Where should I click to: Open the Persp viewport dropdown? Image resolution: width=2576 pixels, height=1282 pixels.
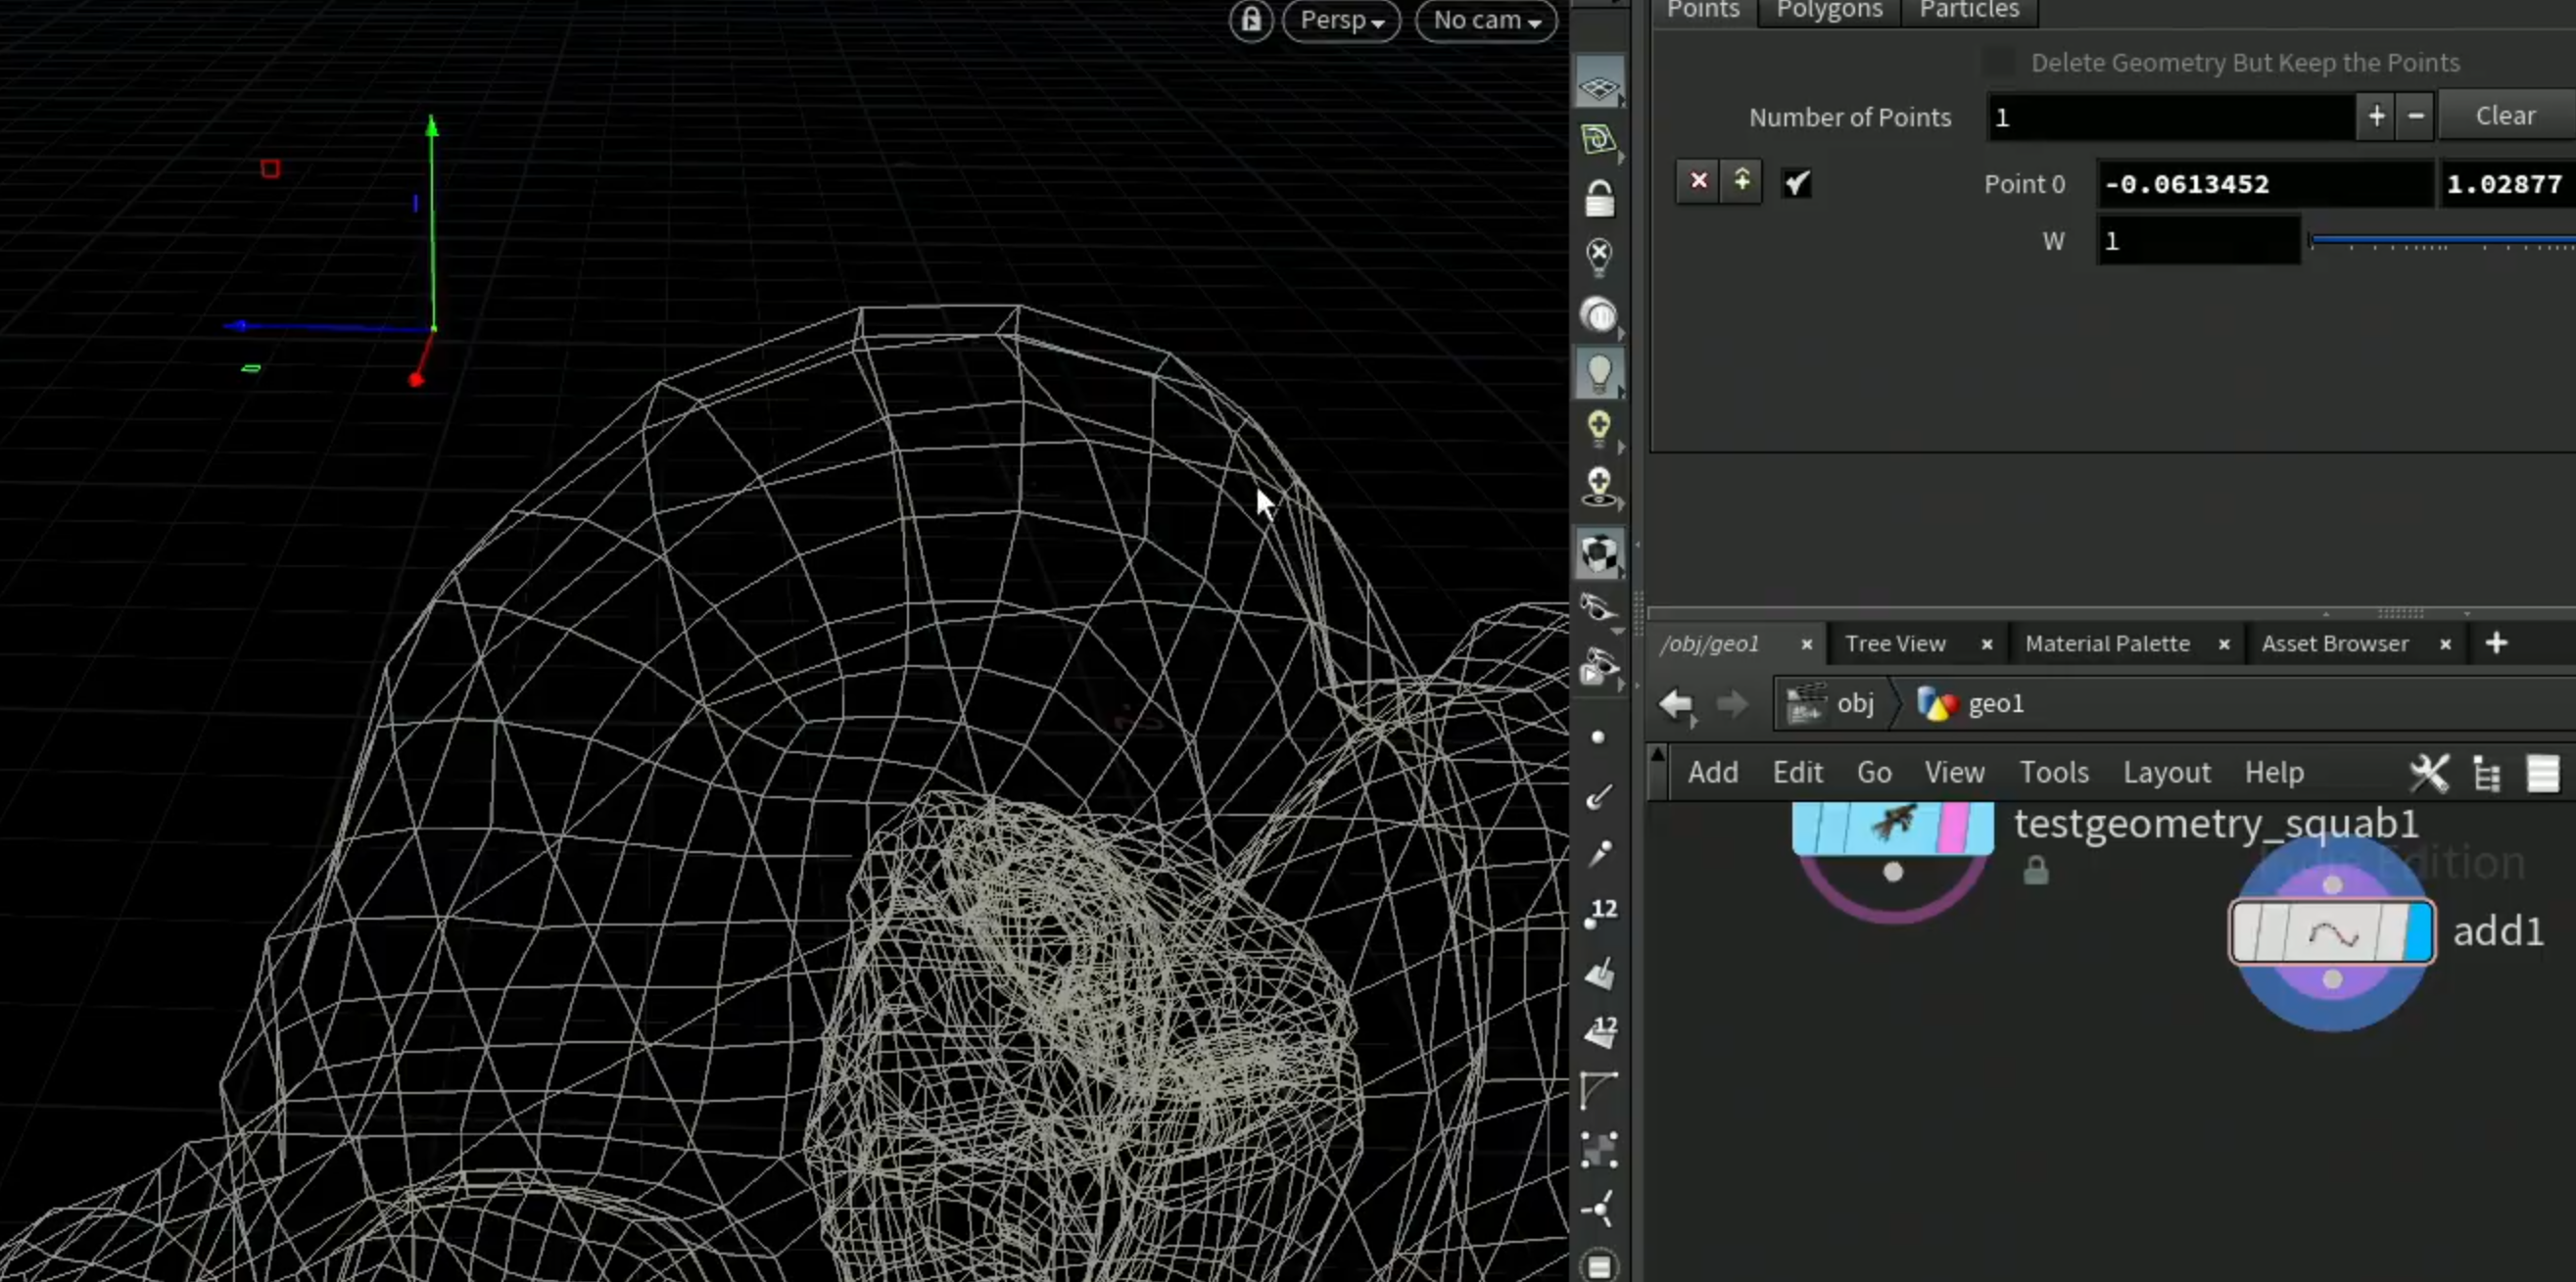pos(1341,20)
